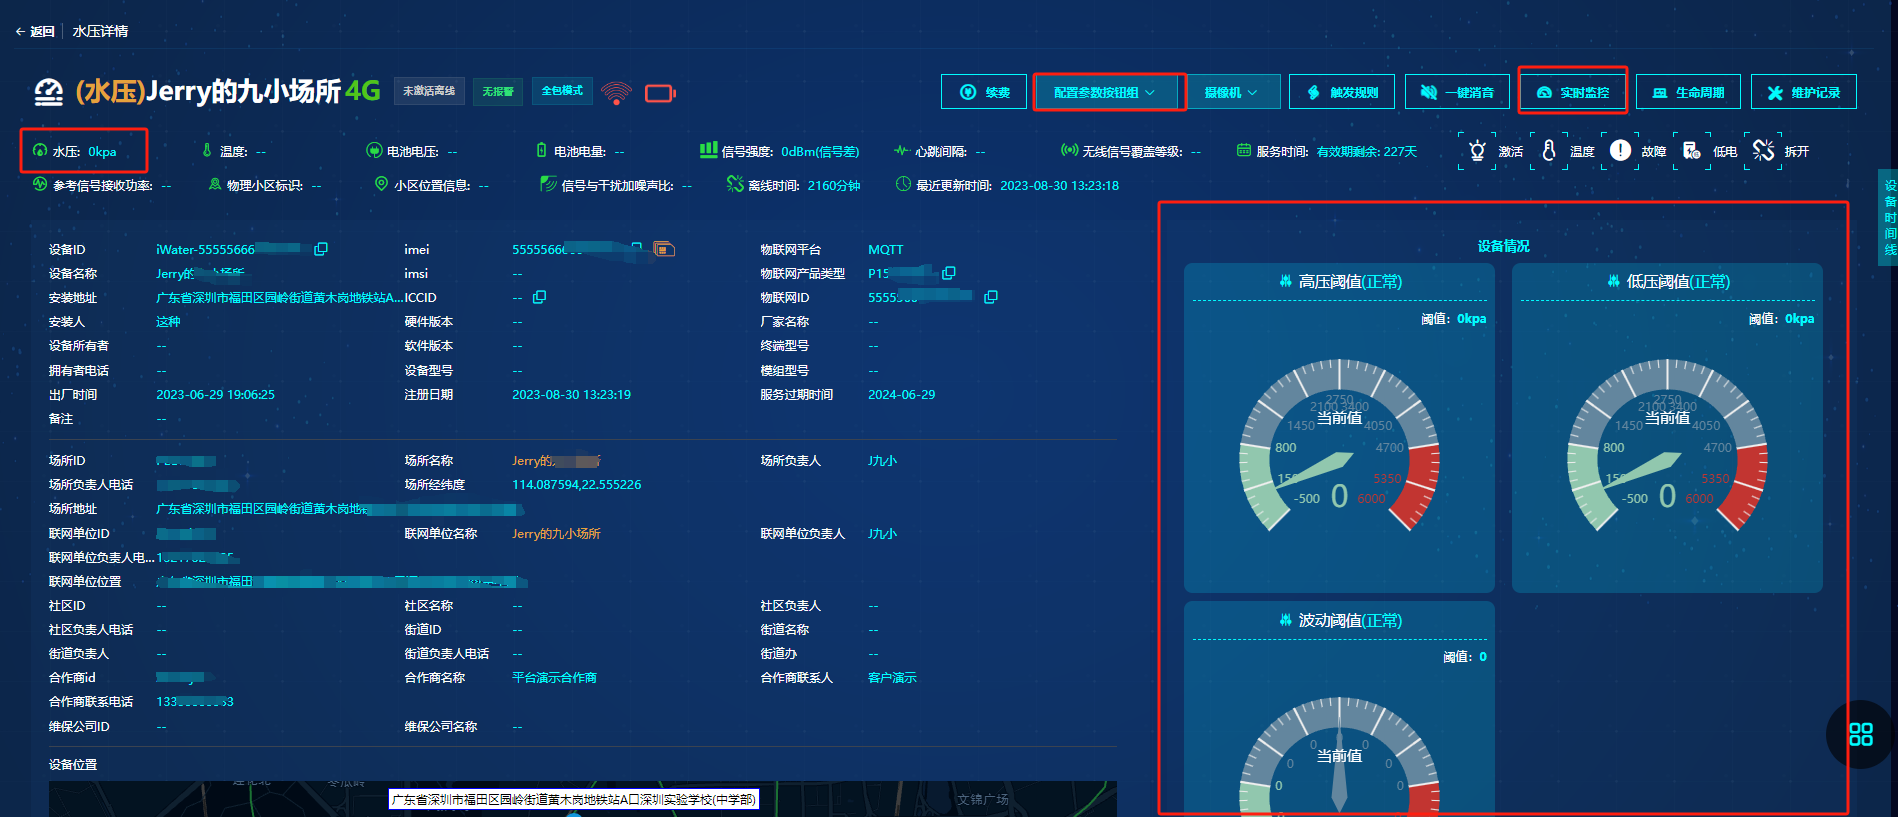Screen dimensions: 1898x817
Task: Copy the ICCID value
Action: tap(539, 297)
